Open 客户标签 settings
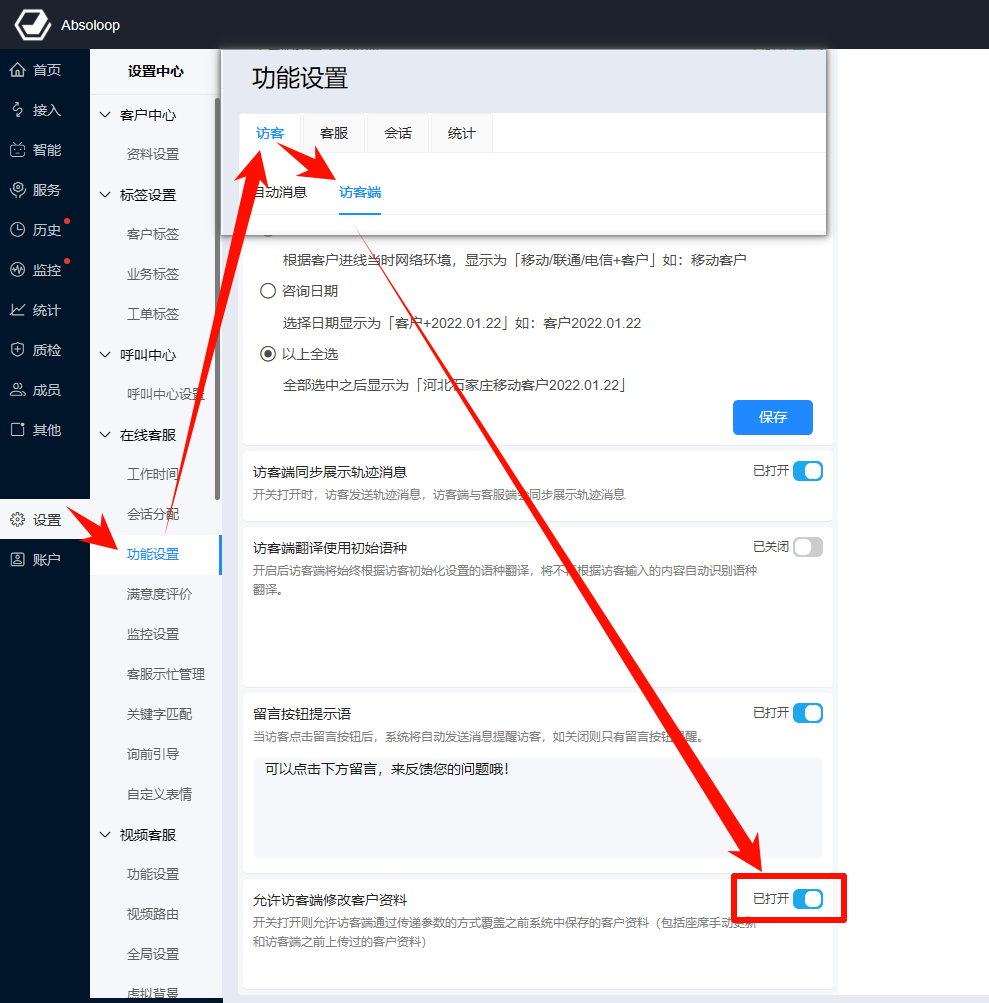 click(153, 234)
